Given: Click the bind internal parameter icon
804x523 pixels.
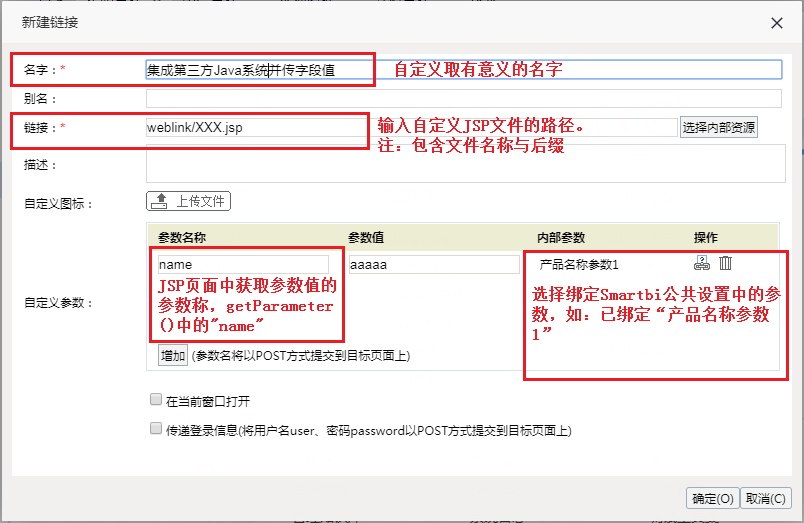Looking at the screenshot, I should (x=701, y=263).
